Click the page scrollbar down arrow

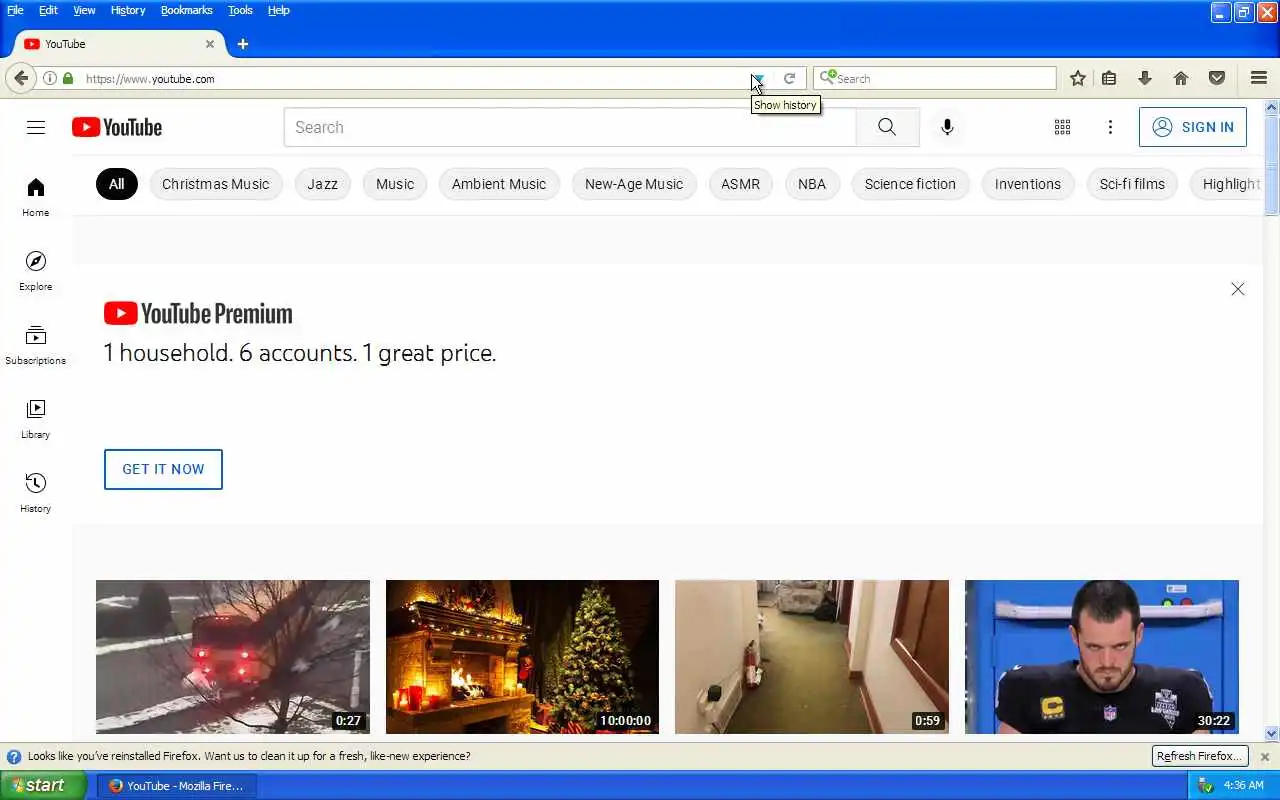[x=1272, y=733]
